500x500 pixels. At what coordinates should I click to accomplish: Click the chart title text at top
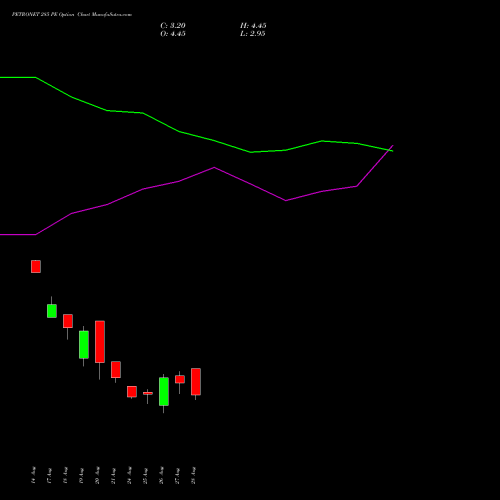pos(72,15)
